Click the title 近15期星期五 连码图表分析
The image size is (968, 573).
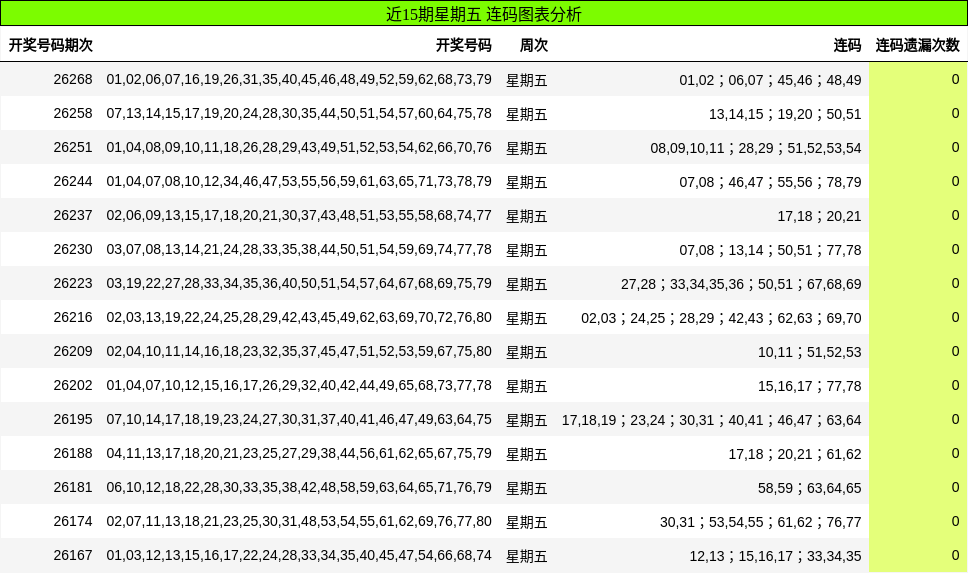[483, 14]
